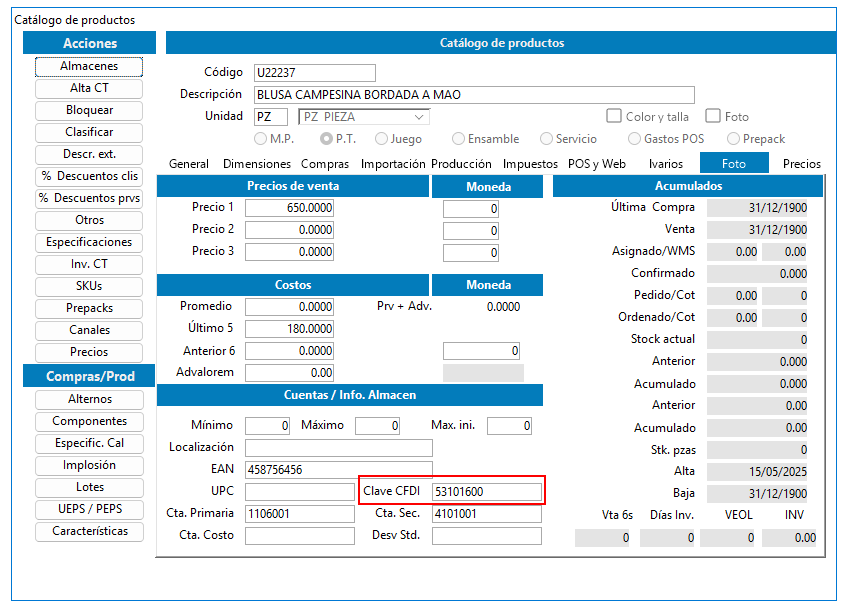This screenshot has width=846, height=609.
Task: Open the Alta CT action
Action: pos(89,88)
